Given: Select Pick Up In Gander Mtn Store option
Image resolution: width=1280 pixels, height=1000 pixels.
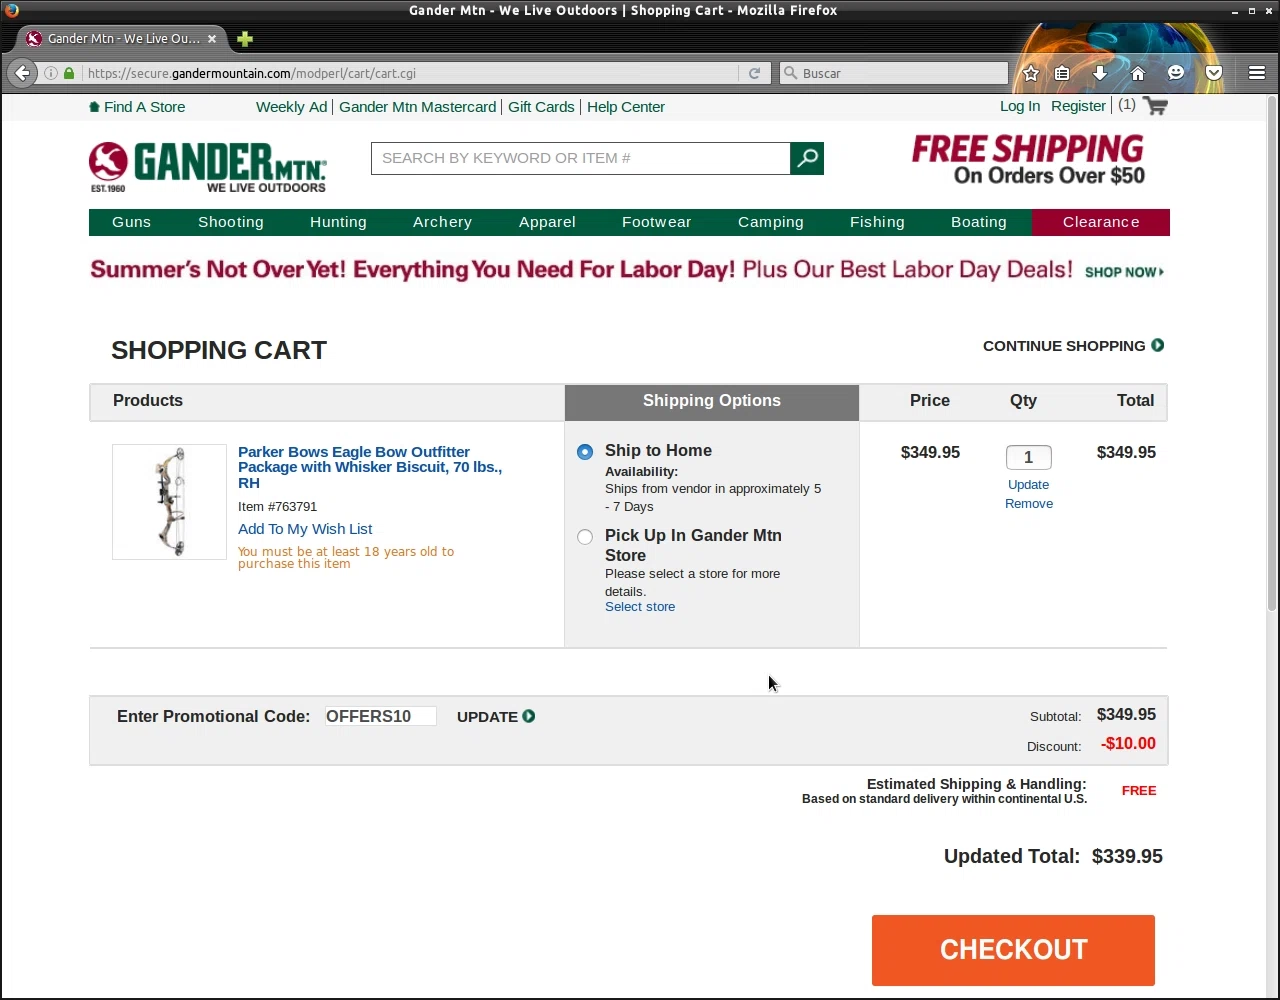Looking at the screenshot, I should [x=585, y=537].
